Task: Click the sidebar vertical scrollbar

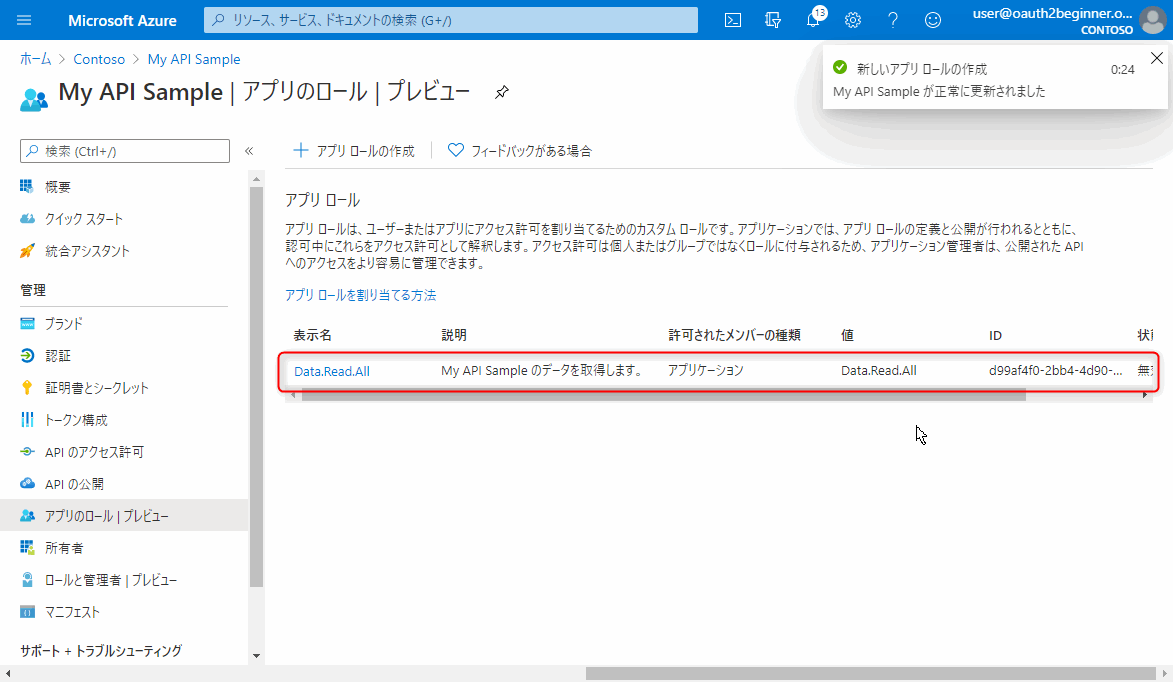Action: (257, 387)
